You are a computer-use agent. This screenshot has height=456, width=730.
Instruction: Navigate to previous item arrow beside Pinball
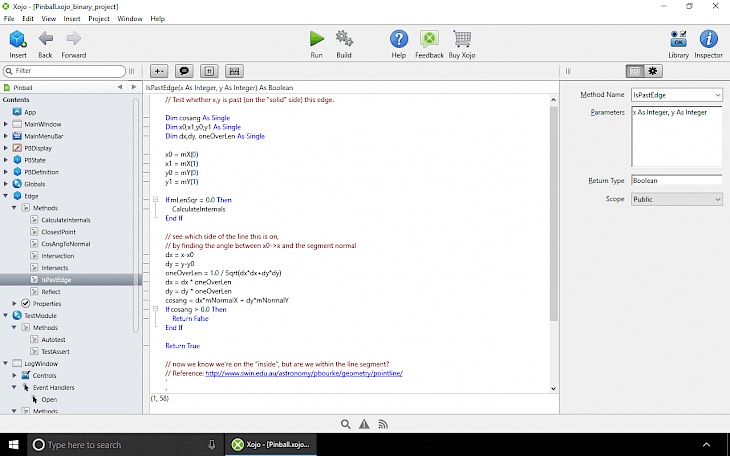tap(120, 87)
